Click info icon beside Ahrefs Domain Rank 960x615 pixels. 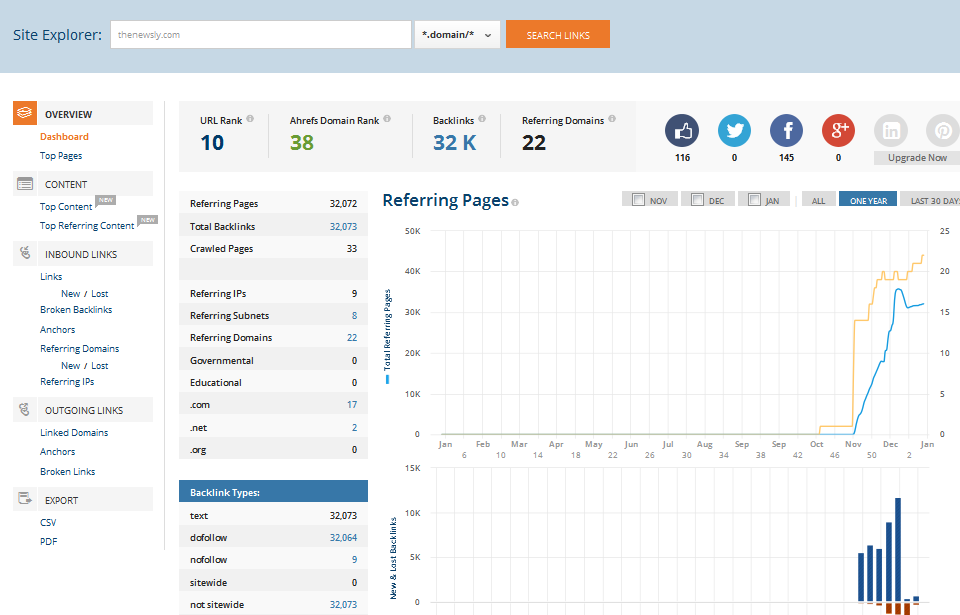pos(387,119)
